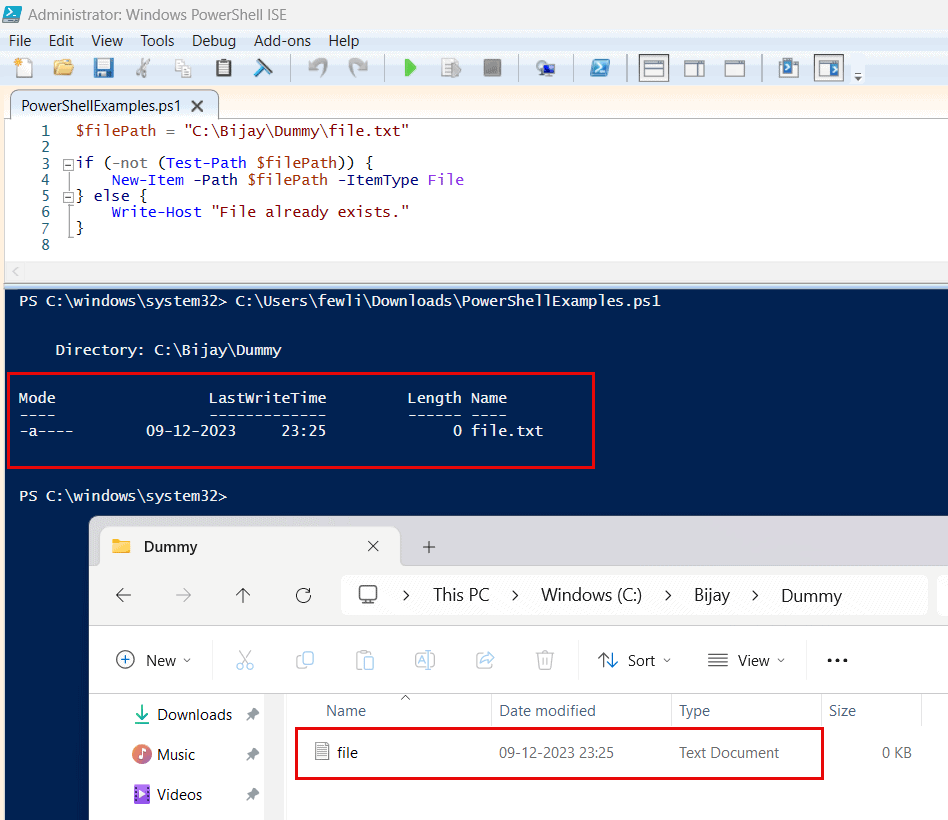Navigate to Bijay in address breadcrumb
The image size is (948, 820).
click(711, 595)
